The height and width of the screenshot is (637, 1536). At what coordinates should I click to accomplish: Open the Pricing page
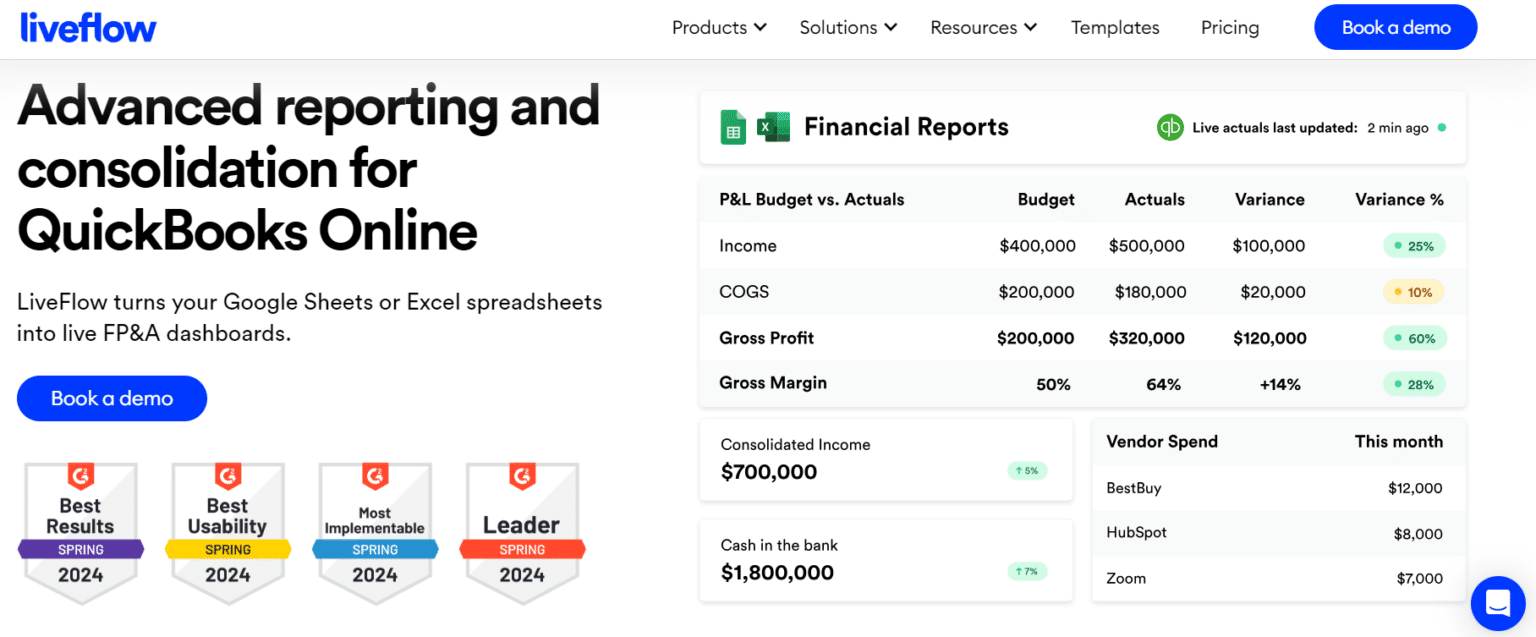pos(1230,28)
